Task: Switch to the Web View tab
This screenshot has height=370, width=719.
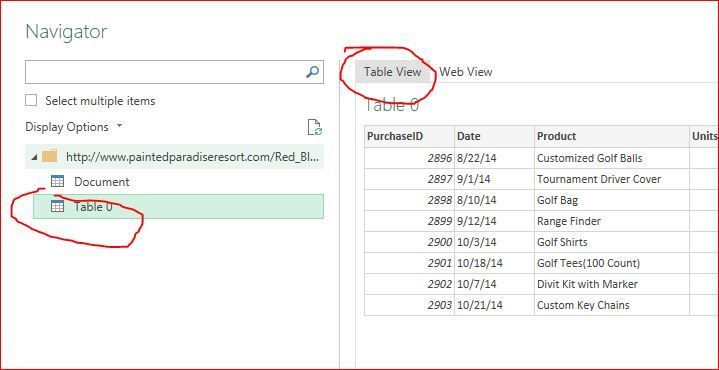Action: coord(465,72)
